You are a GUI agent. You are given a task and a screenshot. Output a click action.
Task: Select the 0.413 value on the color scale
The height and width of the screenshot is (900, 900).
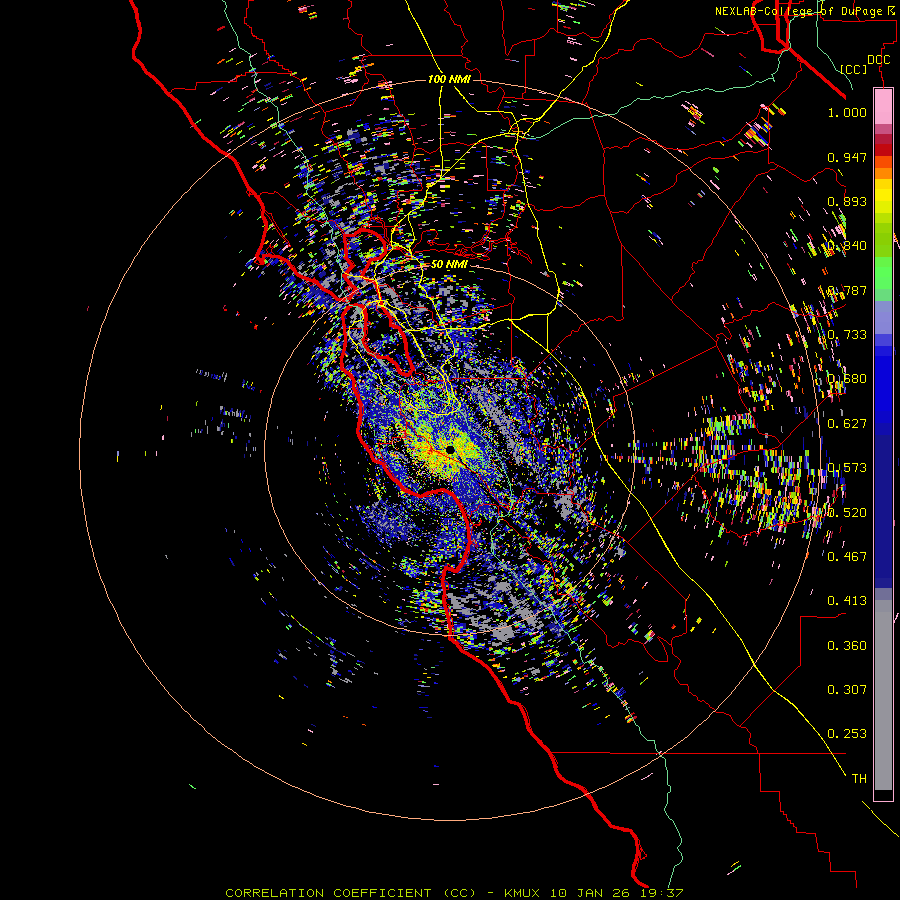(x=847, y=601)
